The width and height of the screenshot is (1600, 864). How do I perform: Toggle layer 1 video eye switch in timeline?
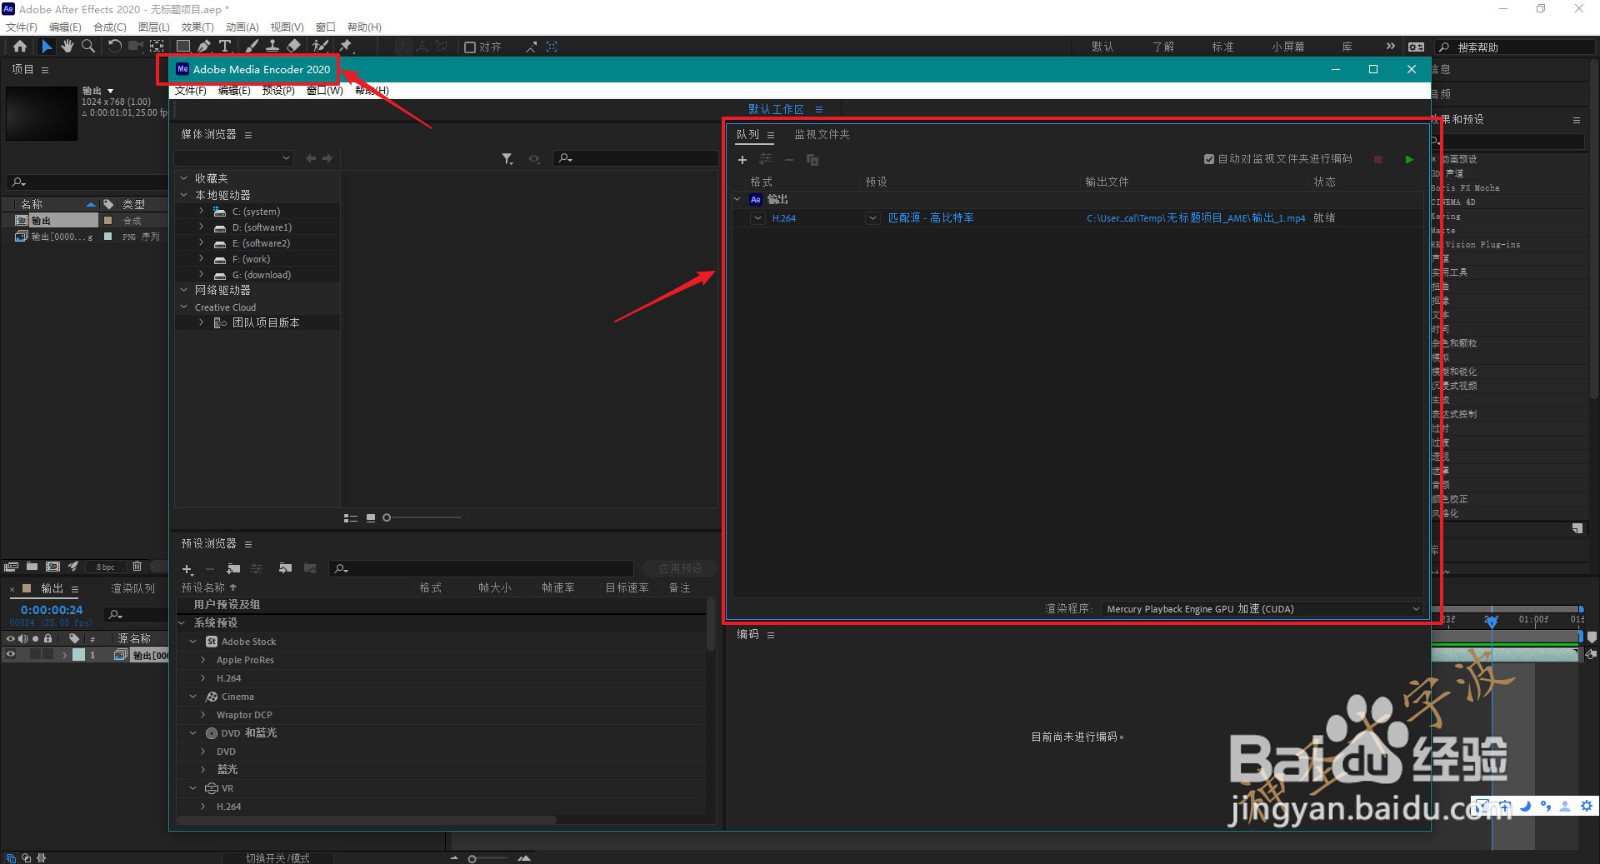coord(11,655)
